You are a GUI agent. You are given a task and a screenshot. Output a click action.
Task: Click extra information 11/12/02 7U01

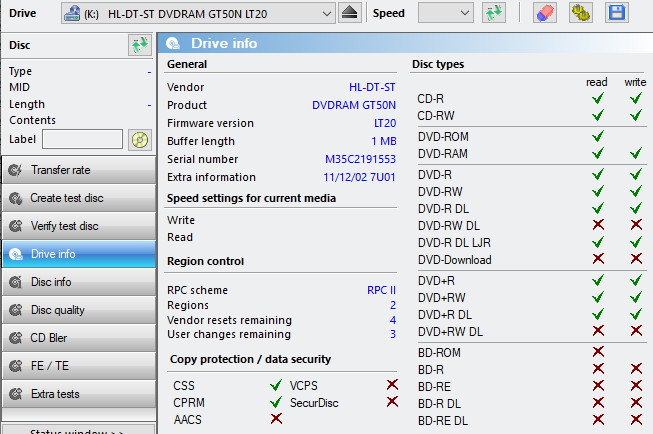(x=359, y=177)
